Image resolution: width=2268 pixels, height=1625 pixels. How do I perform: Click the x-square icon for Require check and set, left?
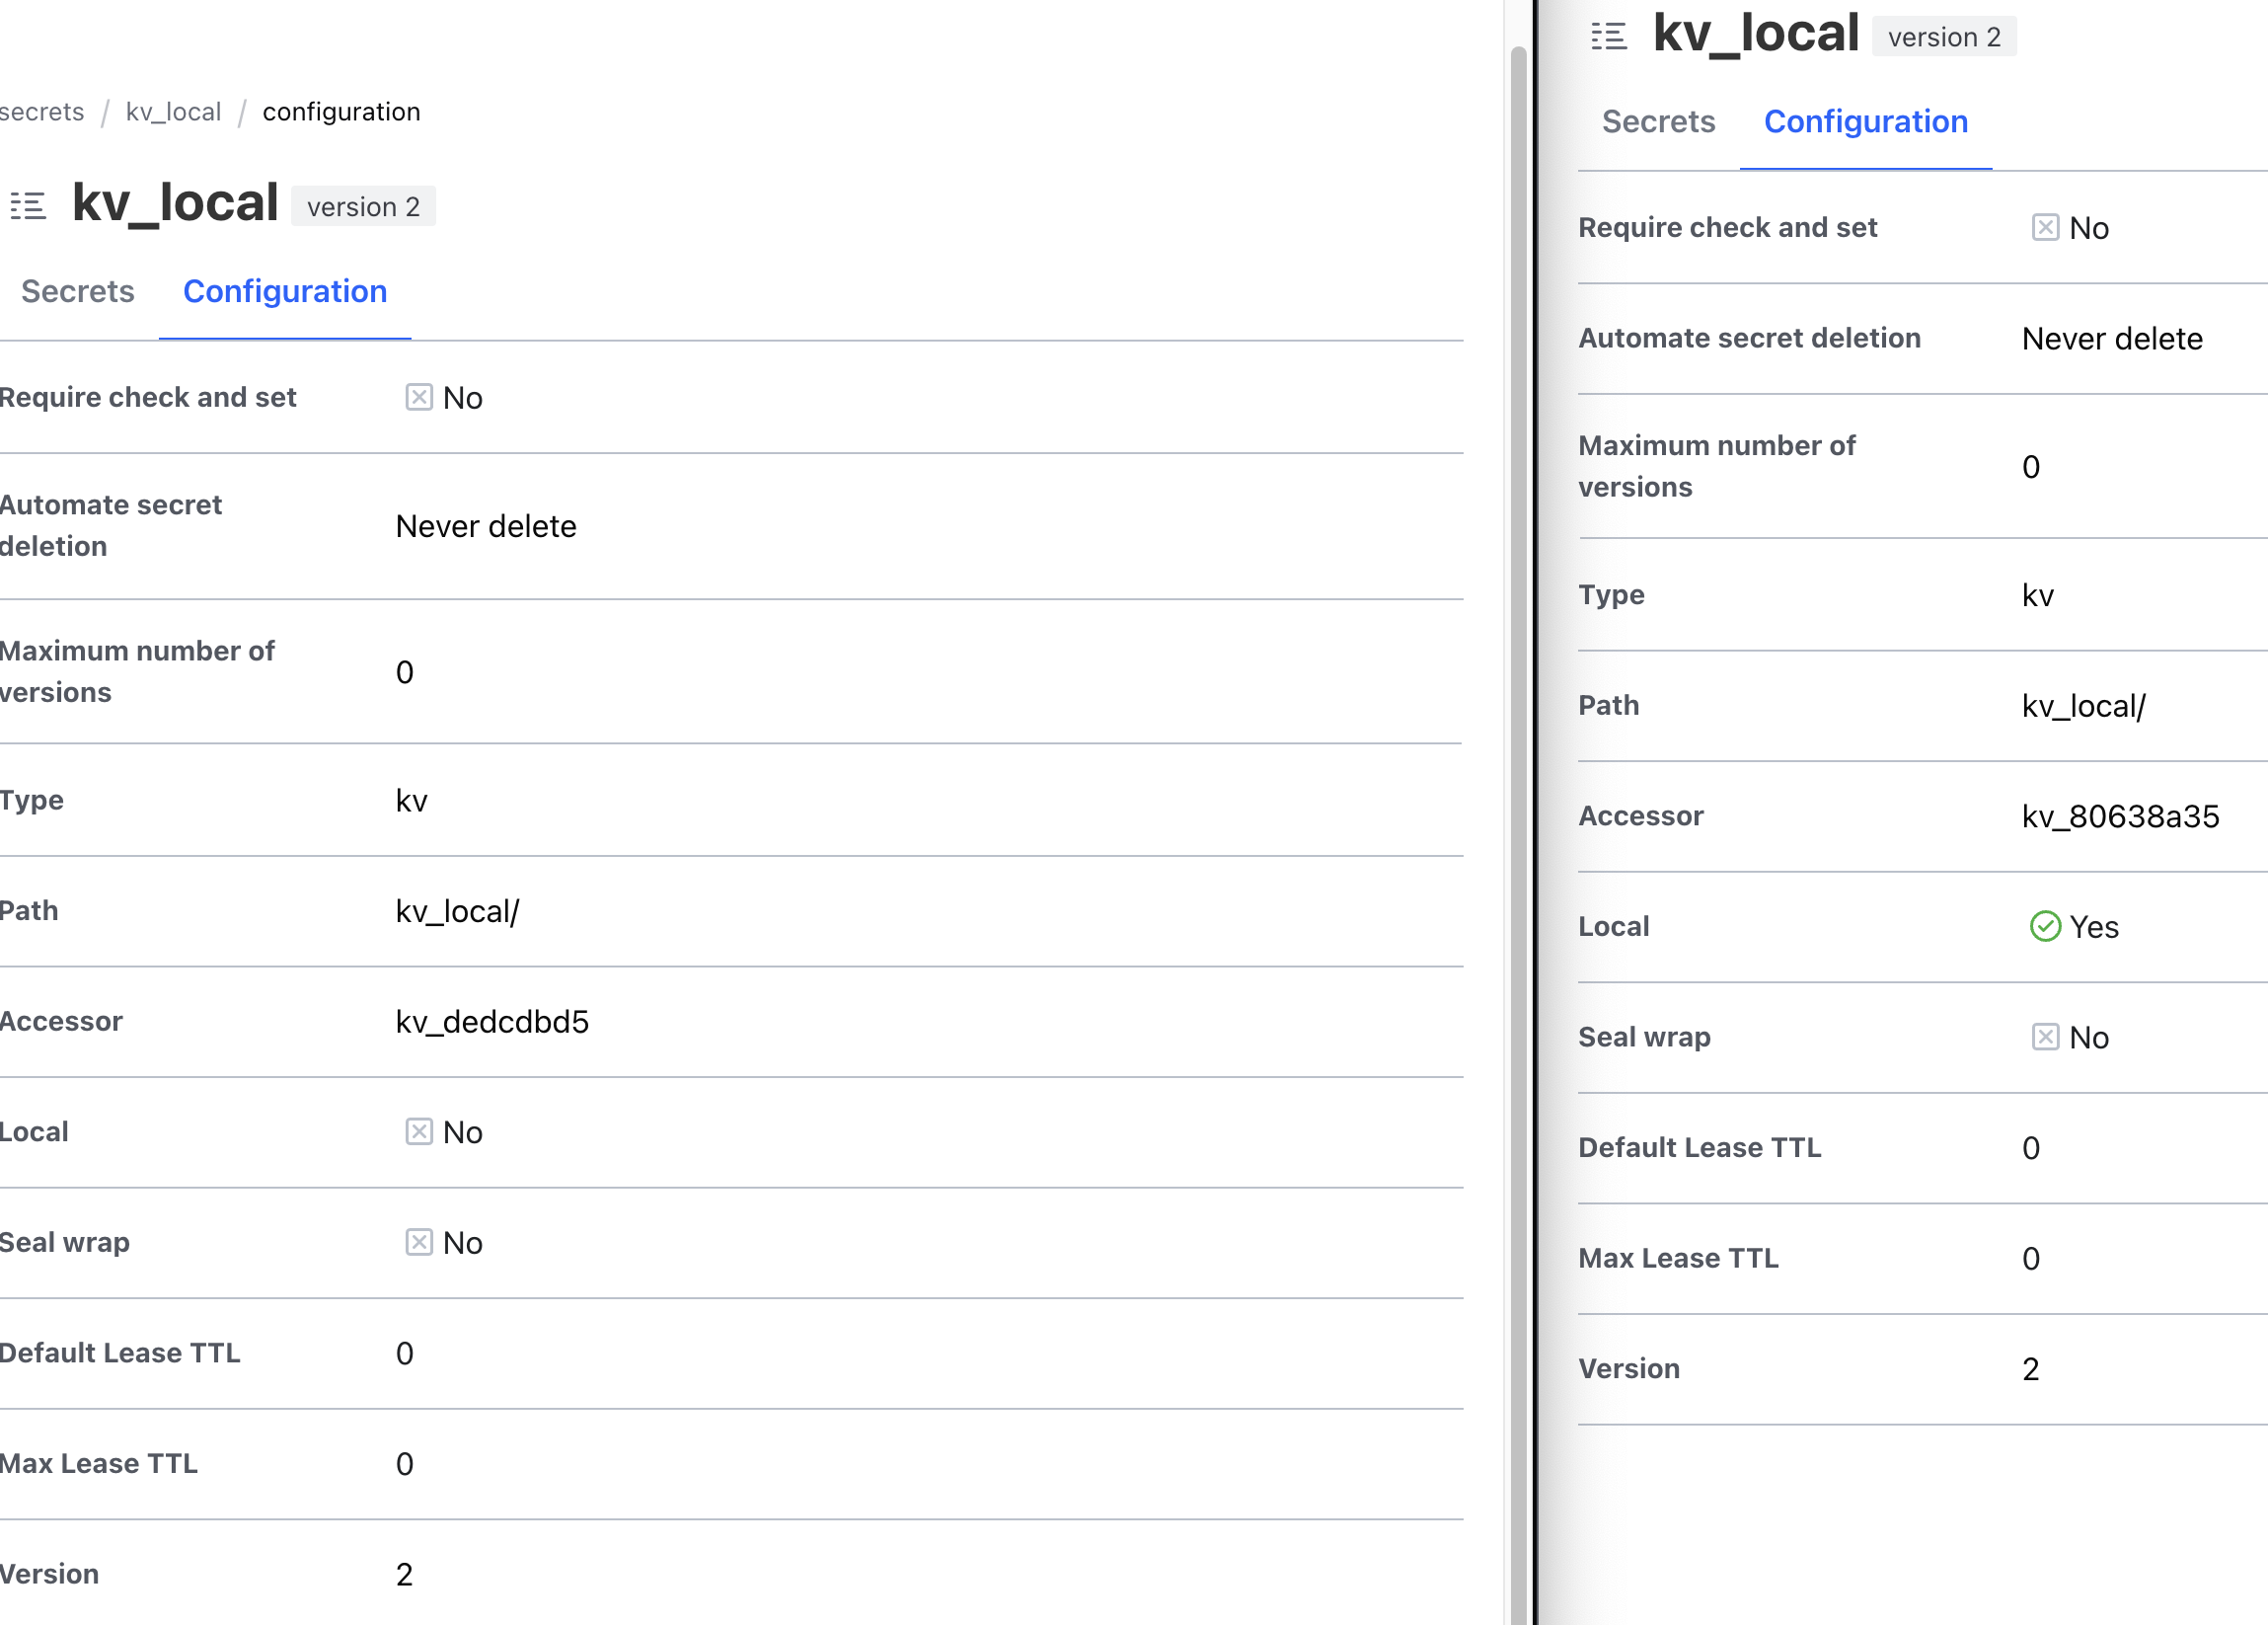pyautogui.click(x=418, y=397)
